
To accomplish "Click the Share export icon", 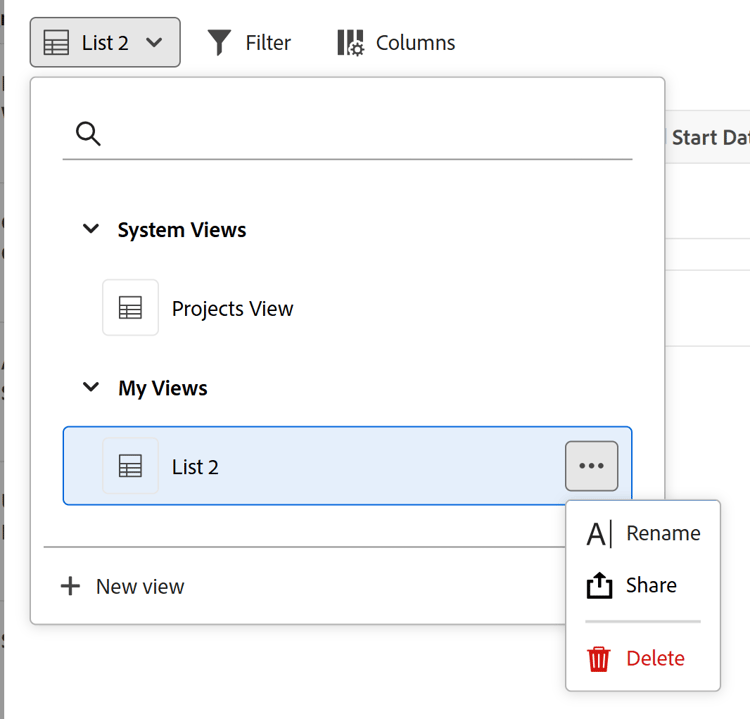I will pos(599,585).
